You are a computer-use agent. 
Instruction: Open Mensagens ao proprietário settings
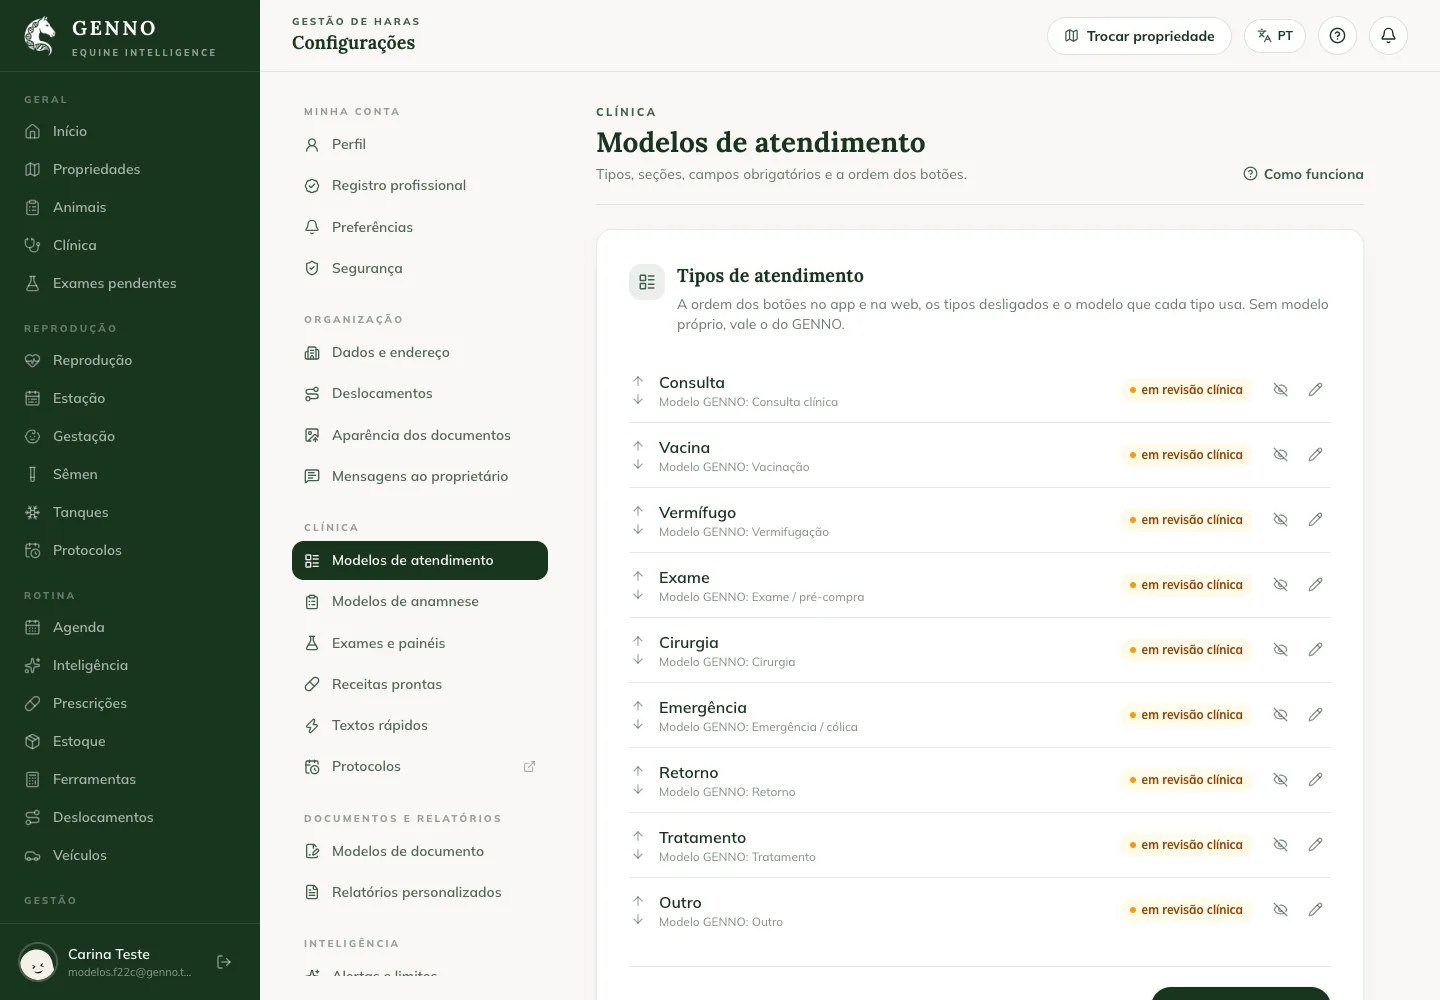pos(420,476)
